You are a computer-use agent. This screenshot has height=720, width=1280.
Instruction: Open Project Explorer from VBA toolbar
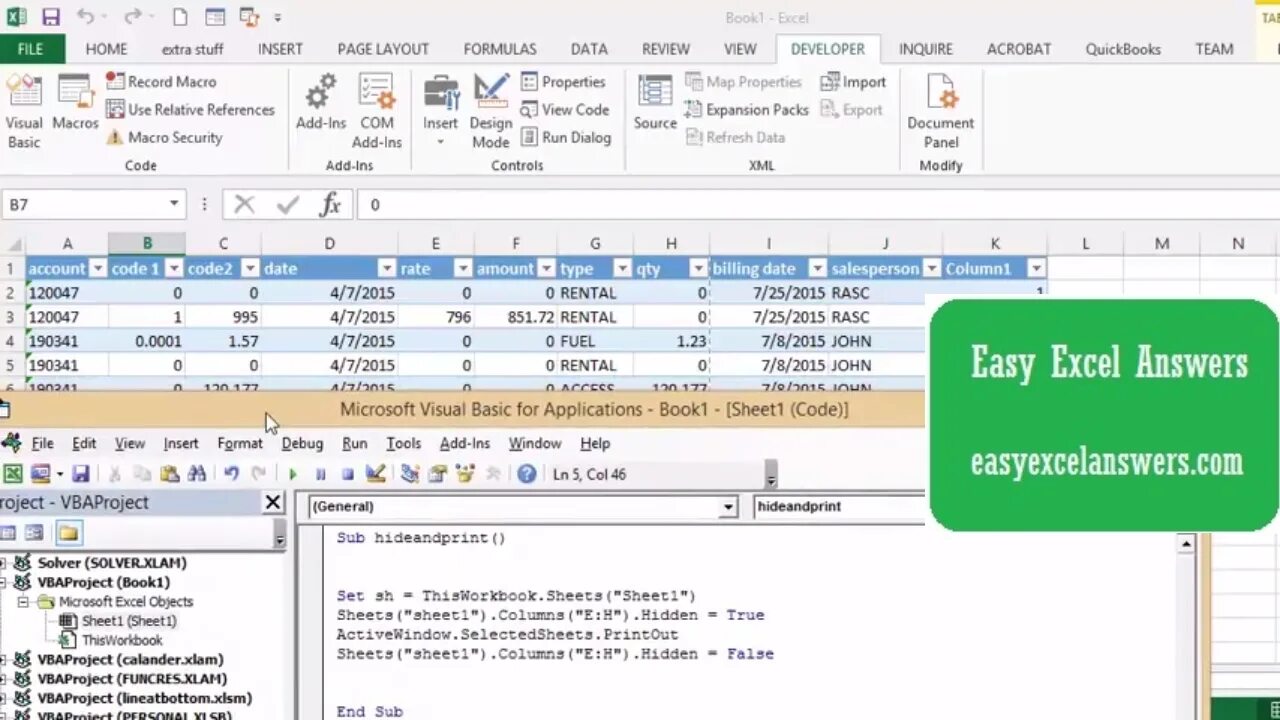click(x=410, y=474)
